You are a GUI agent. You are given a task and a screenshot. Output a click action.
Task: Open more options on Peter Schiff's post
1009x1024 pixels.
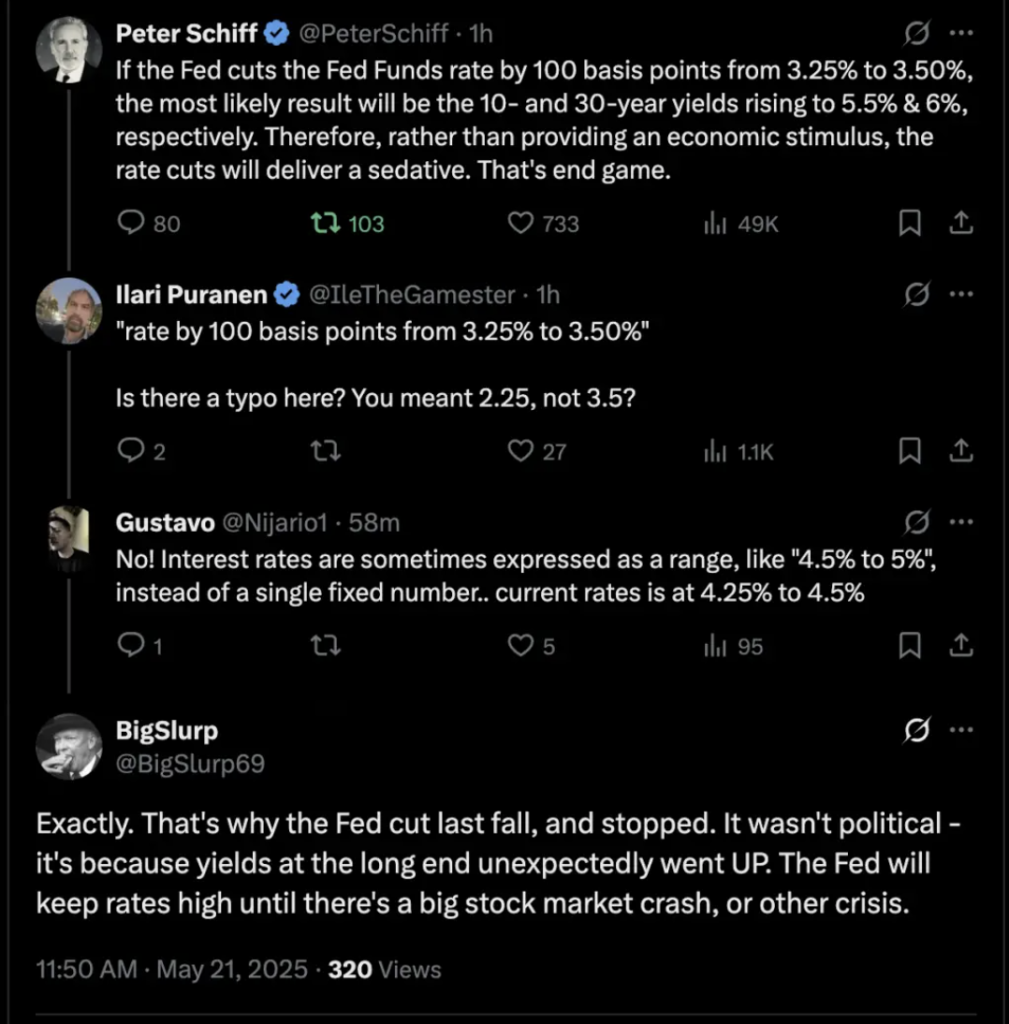click(961, 33)
